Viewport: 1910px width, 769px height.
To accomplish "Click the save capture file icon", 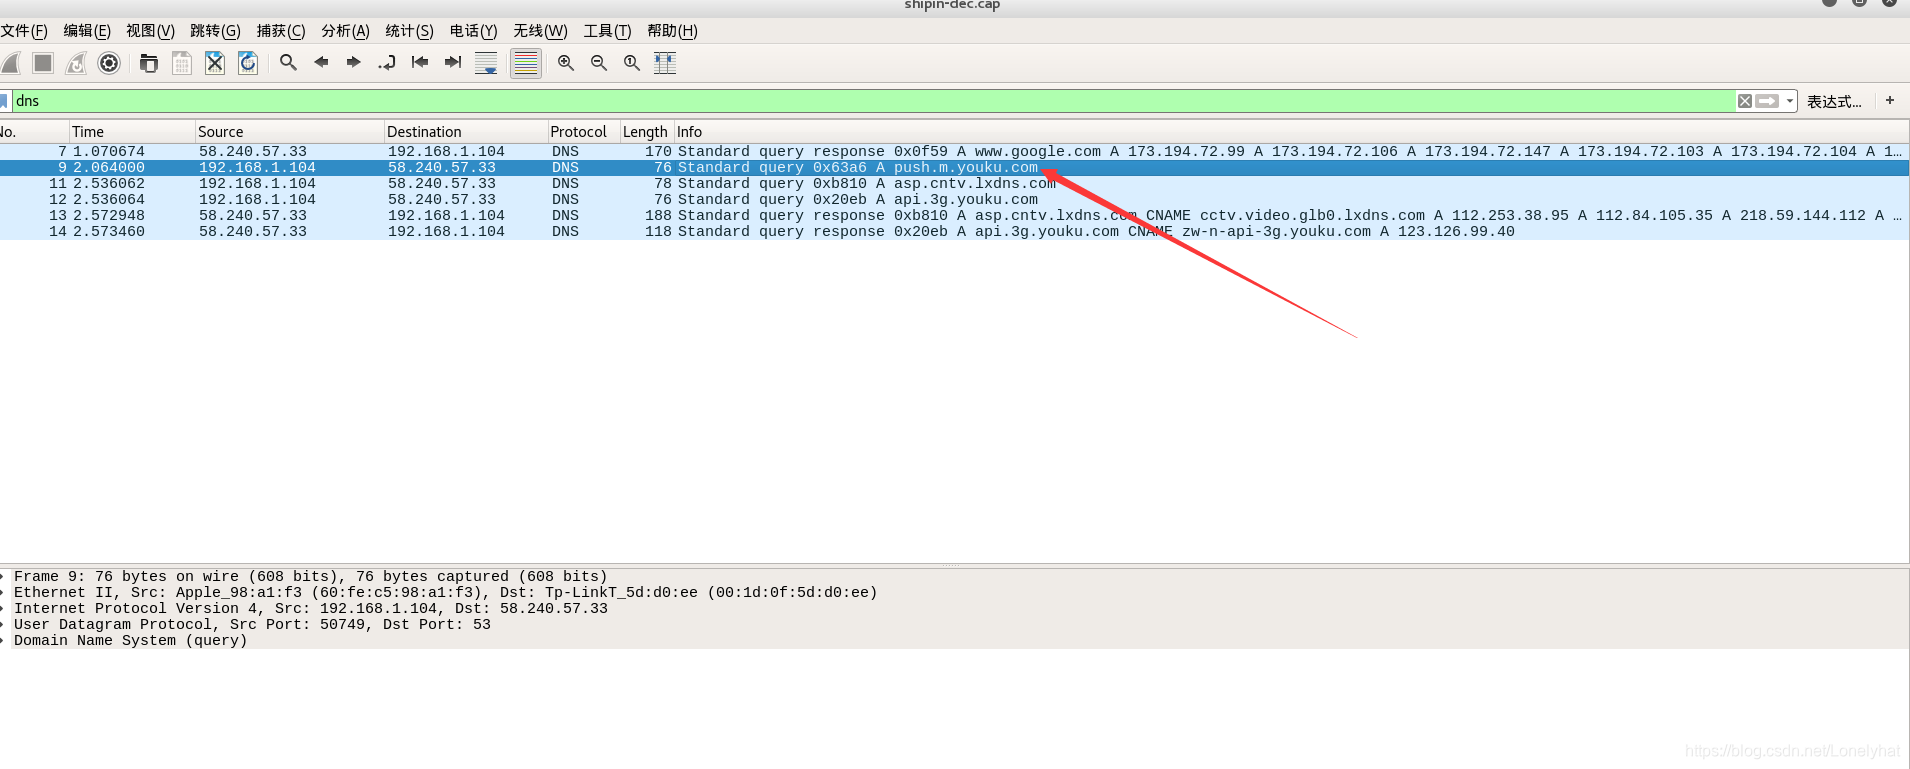I will pyautogui.click(x=182, y=63).
